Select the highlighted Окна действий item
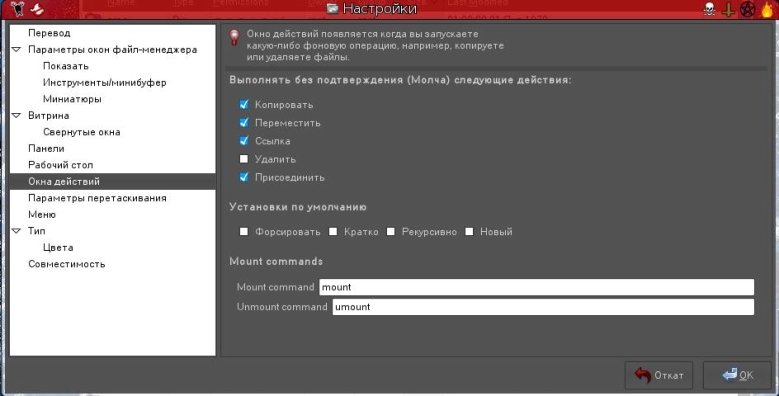Image resolution: width=779 pixels, height=396 pixels. (113, 181)
